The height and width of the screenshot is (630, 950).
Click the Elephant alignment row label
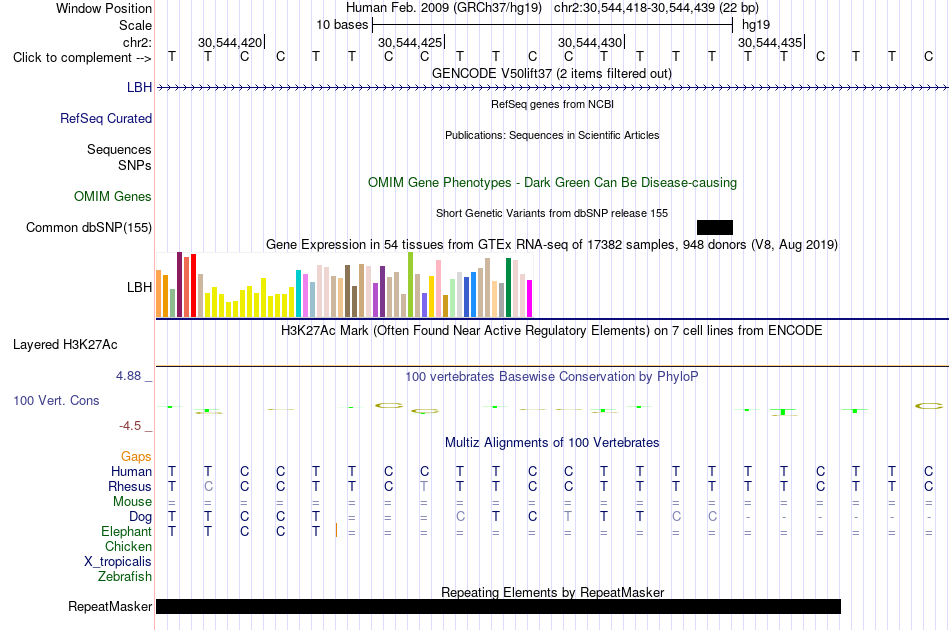[126, 531]
